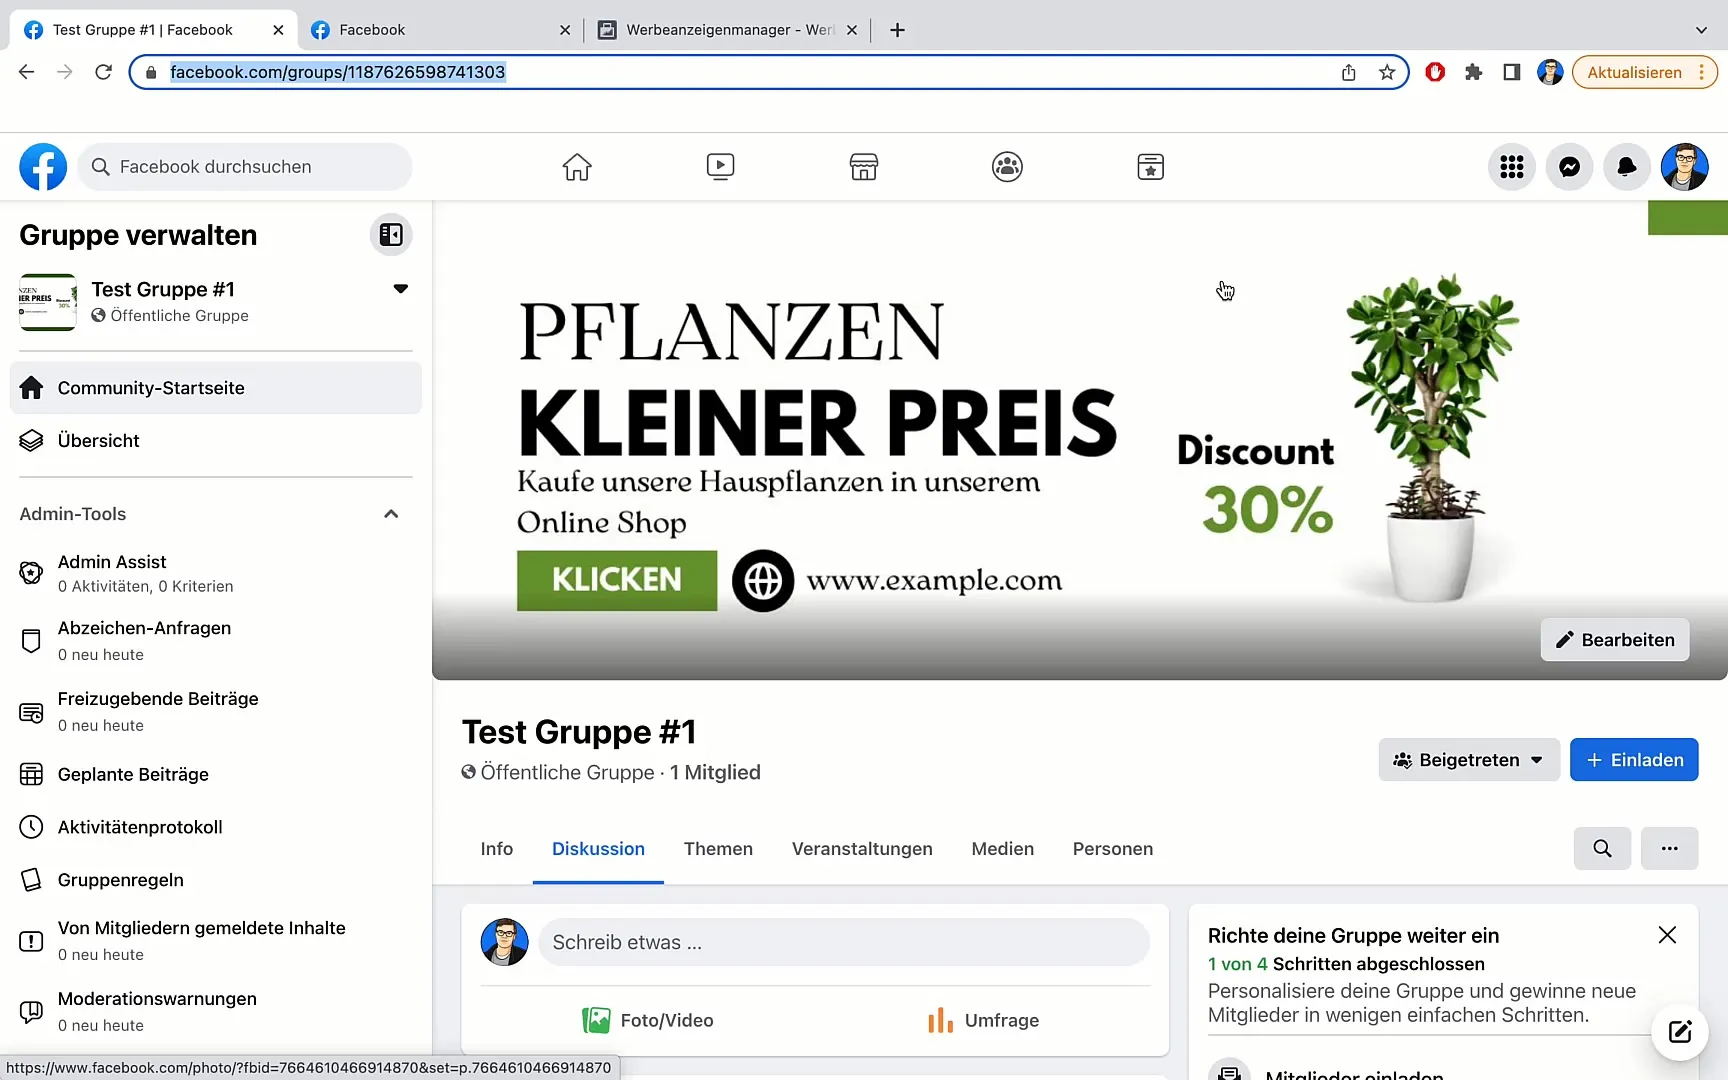Open the Gaming icon in top navigation
1728x1080 pixels.
click(x=1151, y=167)
